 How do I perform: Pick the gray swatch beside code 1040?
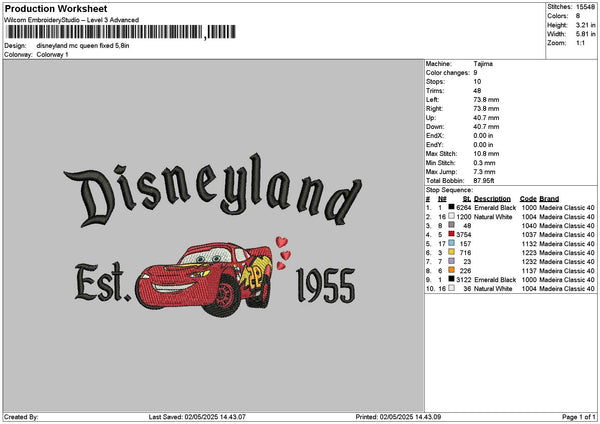(x=452, y=225)
